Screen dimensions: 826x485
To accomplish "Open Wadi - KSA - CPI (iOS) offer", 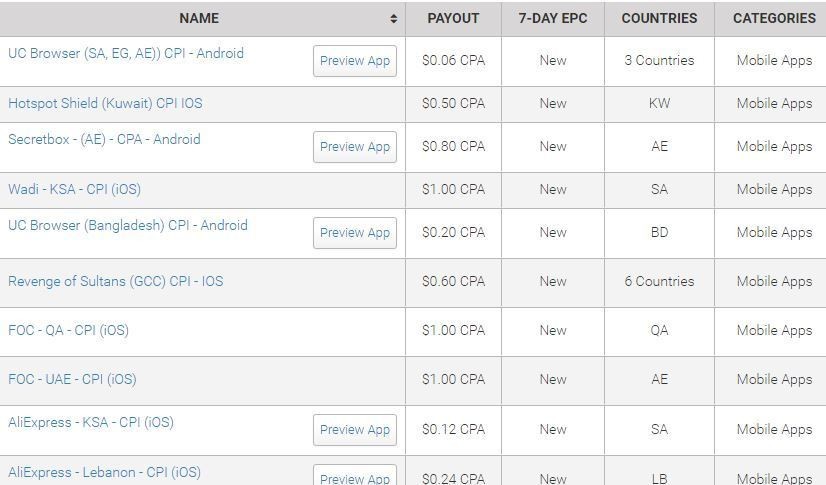I will click(x=74, y=189).
